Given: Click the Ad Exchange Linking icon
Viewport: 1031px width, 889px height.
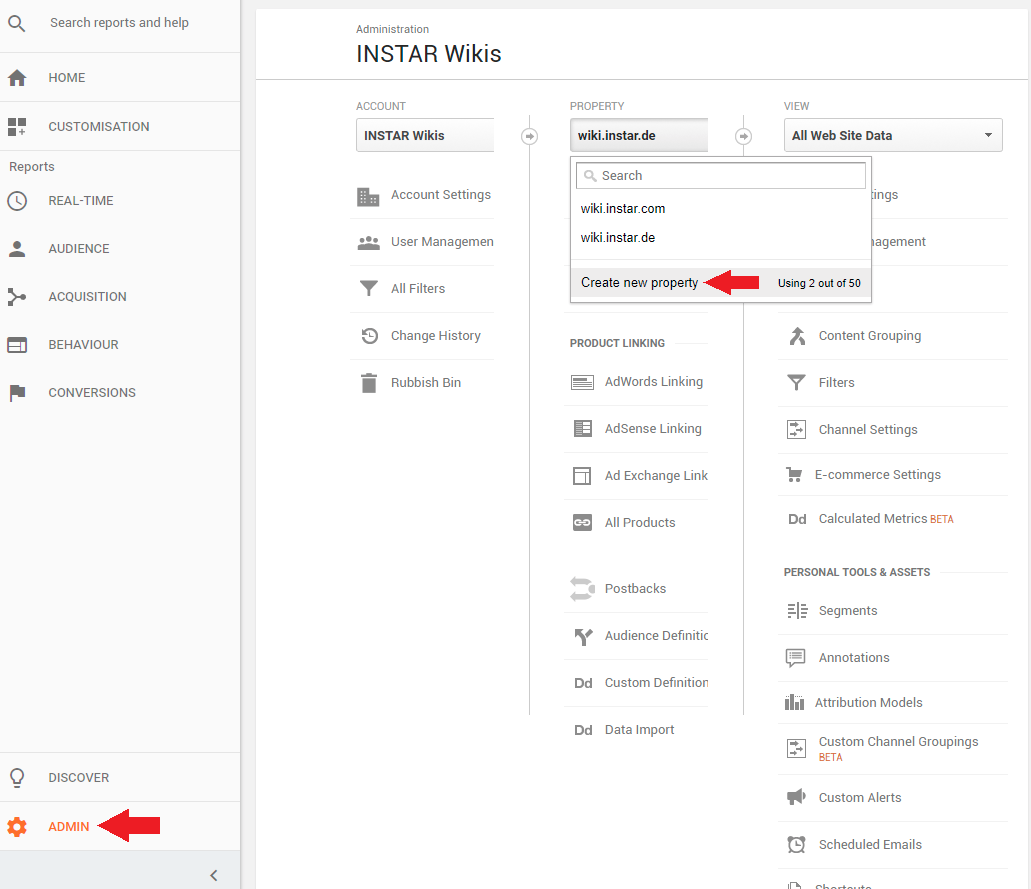Looking at the screenshot, I should coord(582,475).
